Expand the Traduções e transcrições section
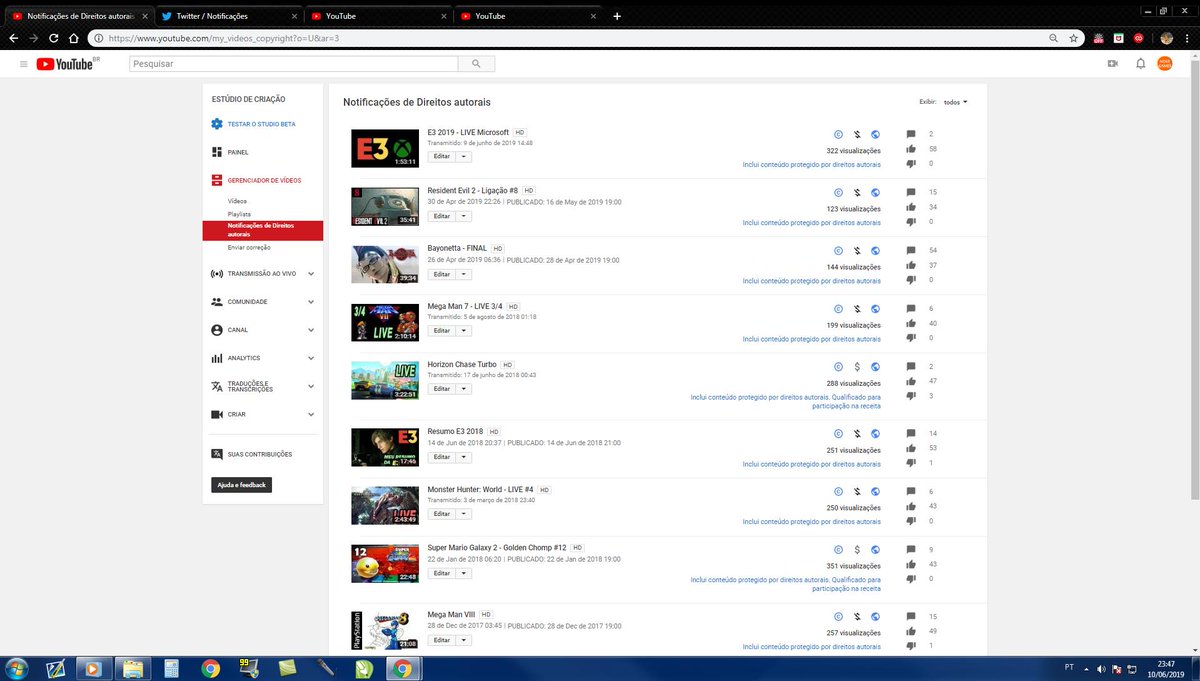Image resolution: width=1200 pixels, height=681 pixels. tap(311, 386)
